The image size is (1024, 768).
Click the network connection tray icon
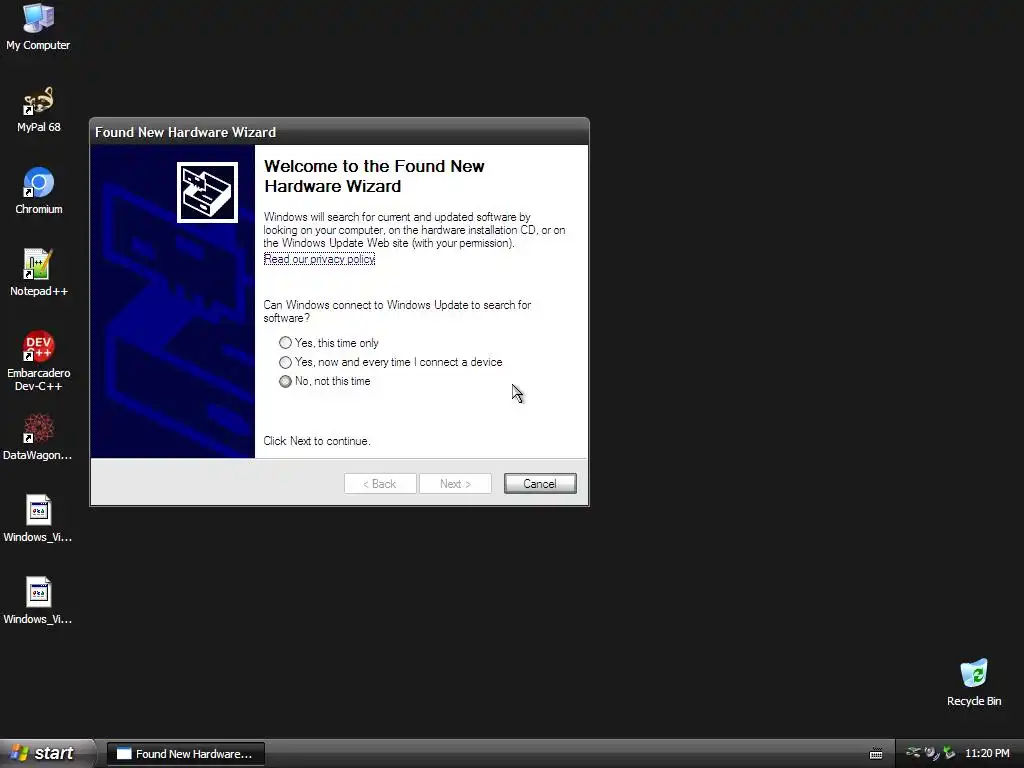point(913,753)
